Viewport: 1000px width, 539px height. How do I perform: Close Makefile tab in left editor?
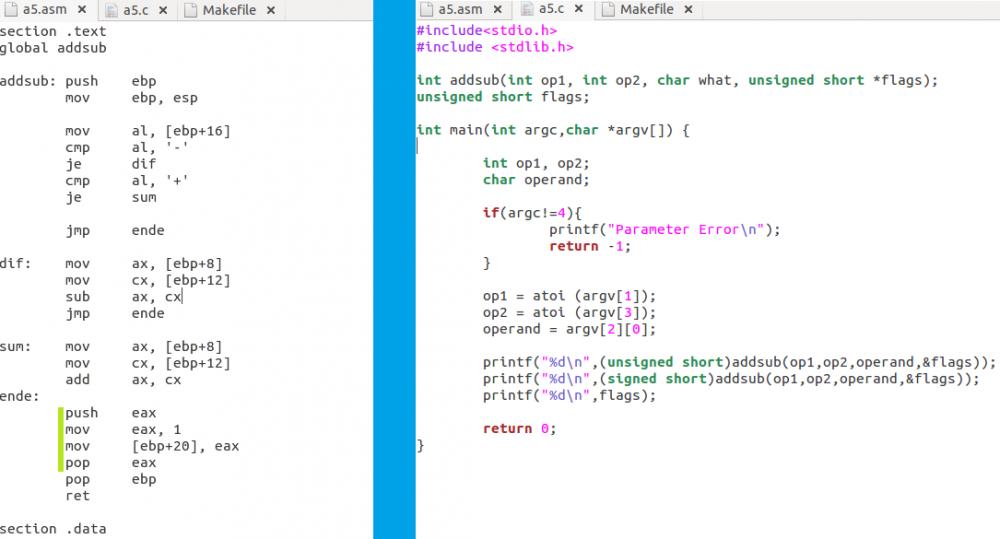tap(271, 10)
